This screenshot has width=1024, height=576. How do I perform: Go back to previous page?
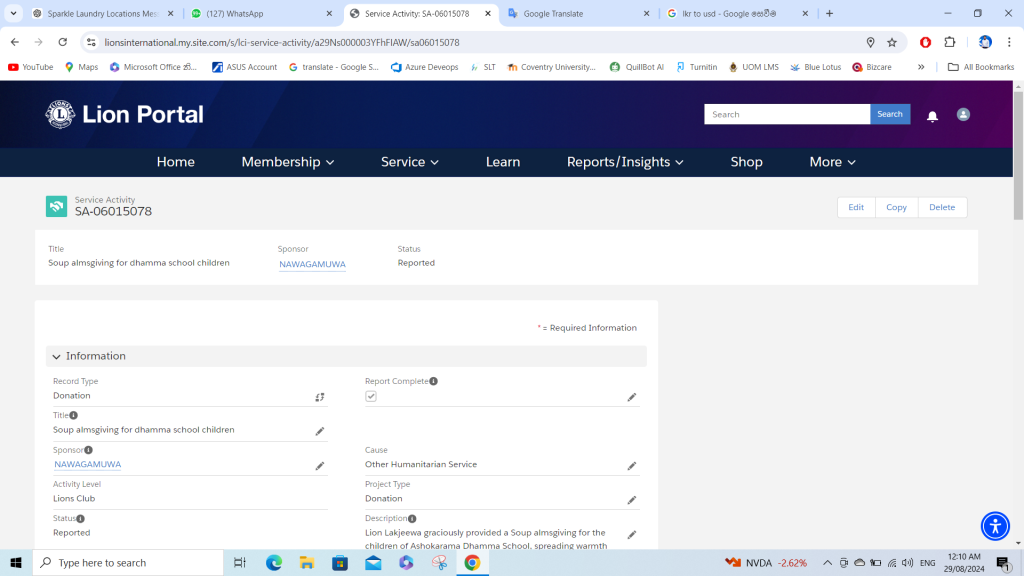[x=15, y=42]
